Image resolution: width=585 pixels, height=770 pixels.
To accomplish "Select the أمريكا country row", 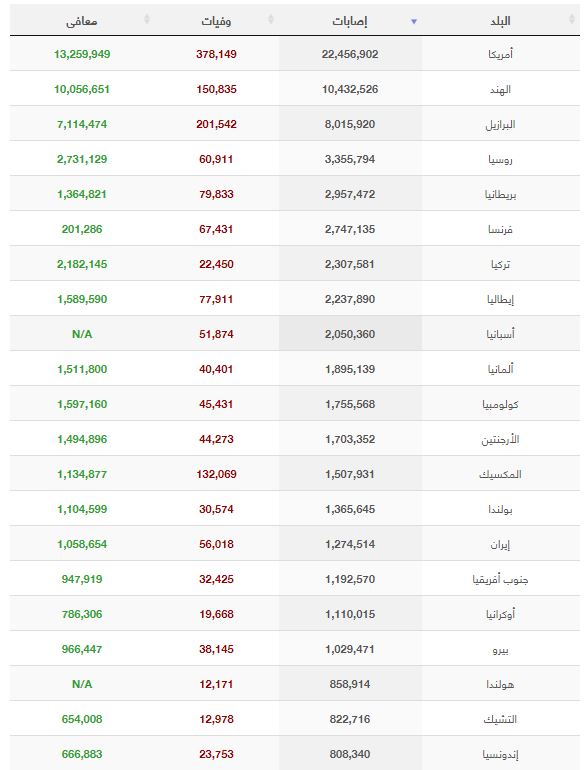I will 295,54.
